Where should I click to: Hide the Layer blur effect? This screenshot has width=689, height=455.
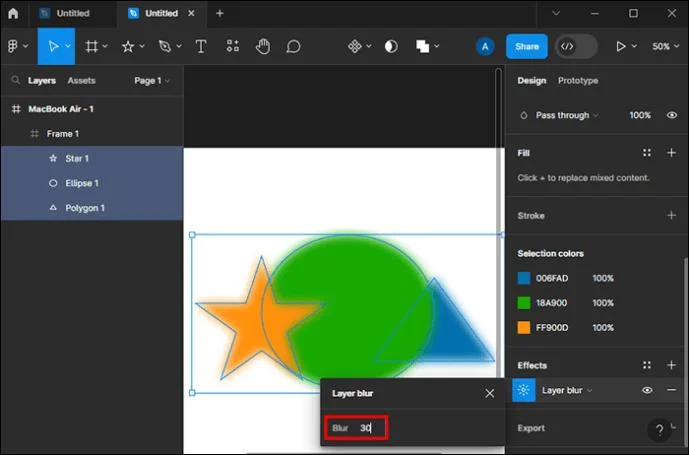click(647, 390)
